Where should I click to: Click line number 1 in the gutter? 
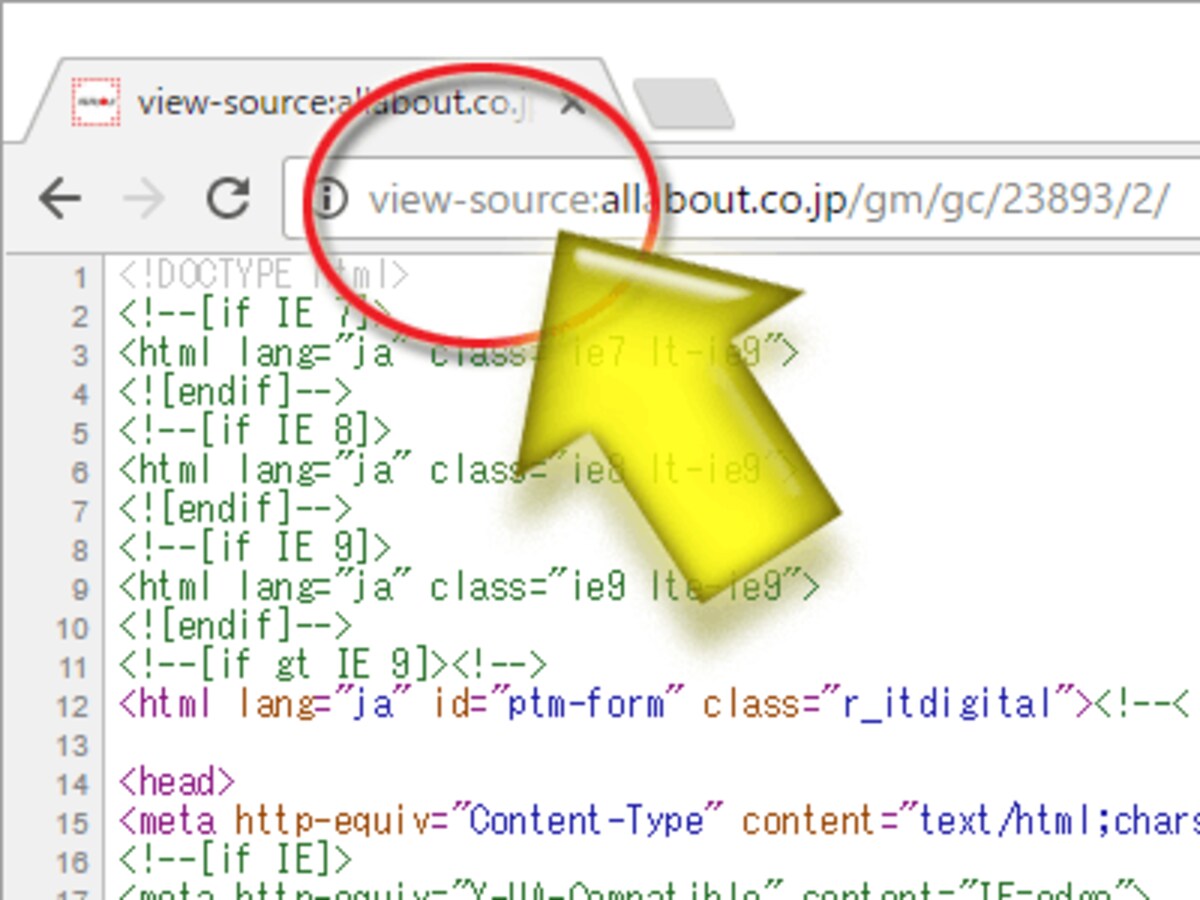(x=80, y=278)
